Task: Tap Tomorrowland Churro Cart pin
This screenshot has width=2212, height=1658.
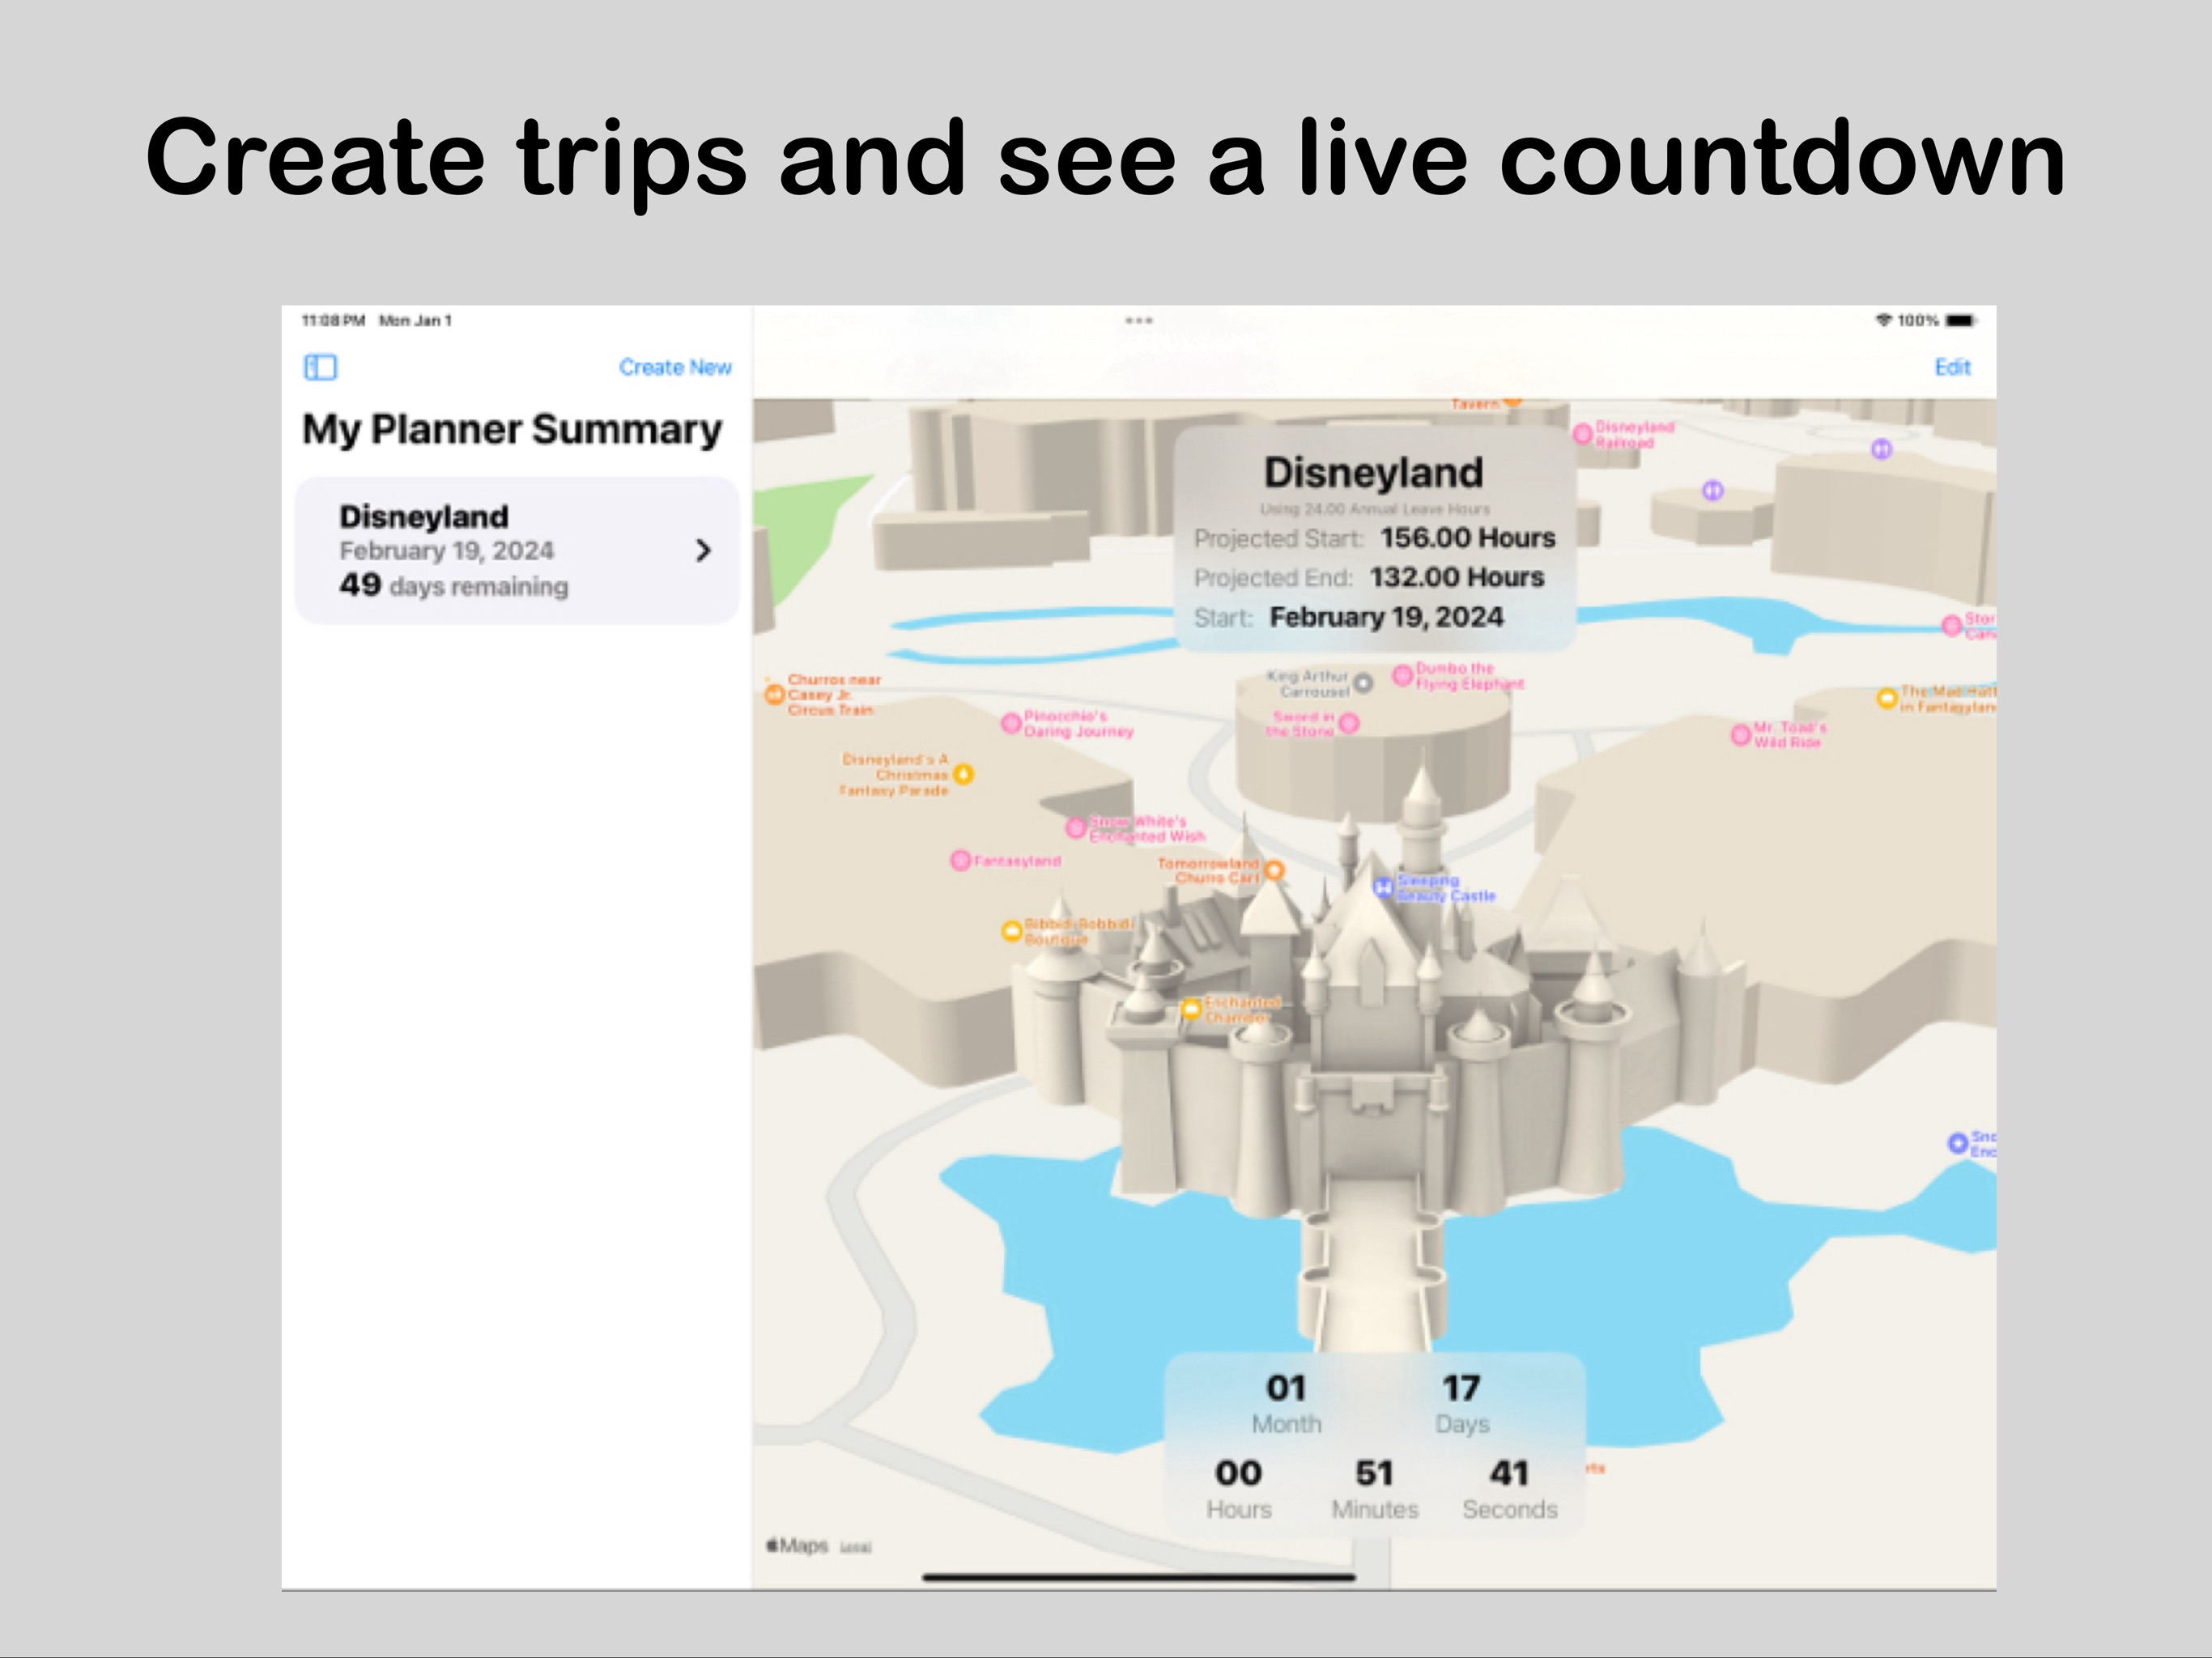Action: (x=1274, y=870)
